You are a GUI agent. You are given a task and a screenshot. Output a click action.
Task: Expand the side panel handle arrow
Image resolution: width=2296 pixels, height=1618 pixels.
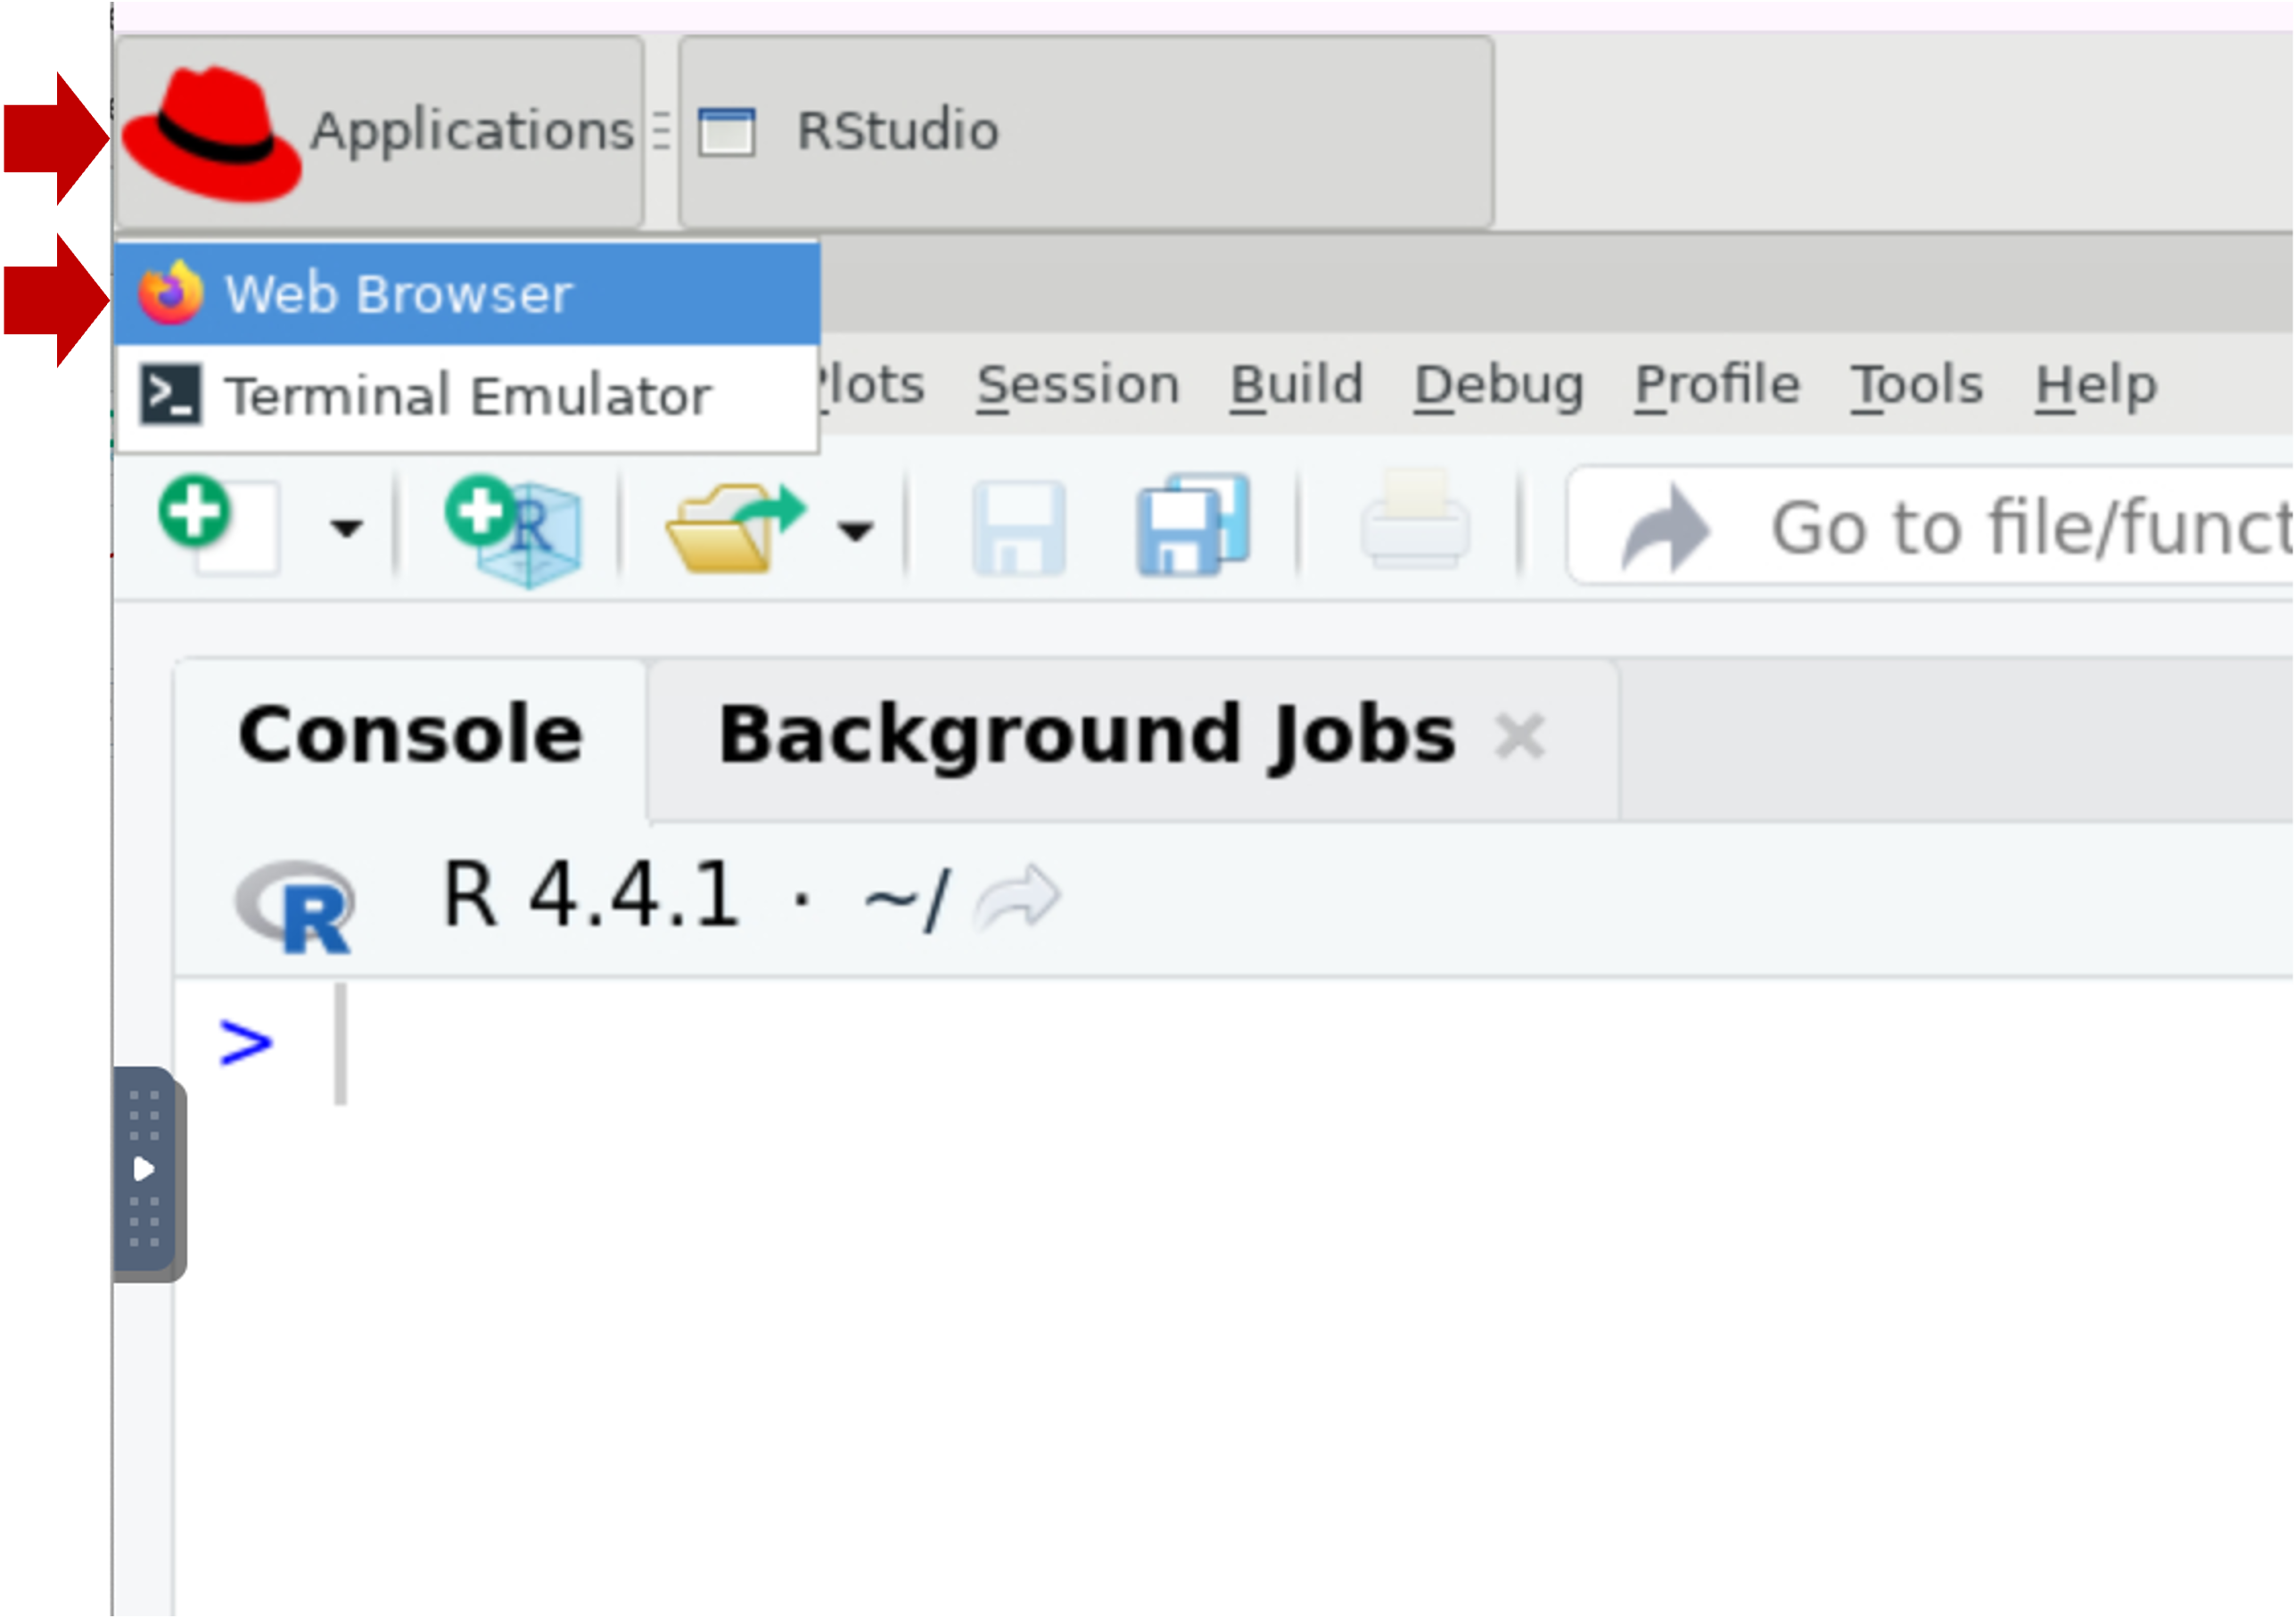click(144, 1169)
